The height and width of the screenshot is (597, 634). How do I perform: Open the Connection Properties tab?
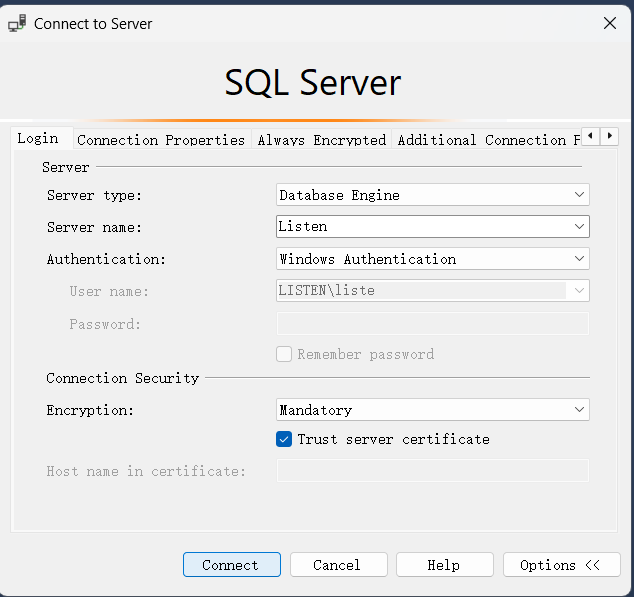161,140
